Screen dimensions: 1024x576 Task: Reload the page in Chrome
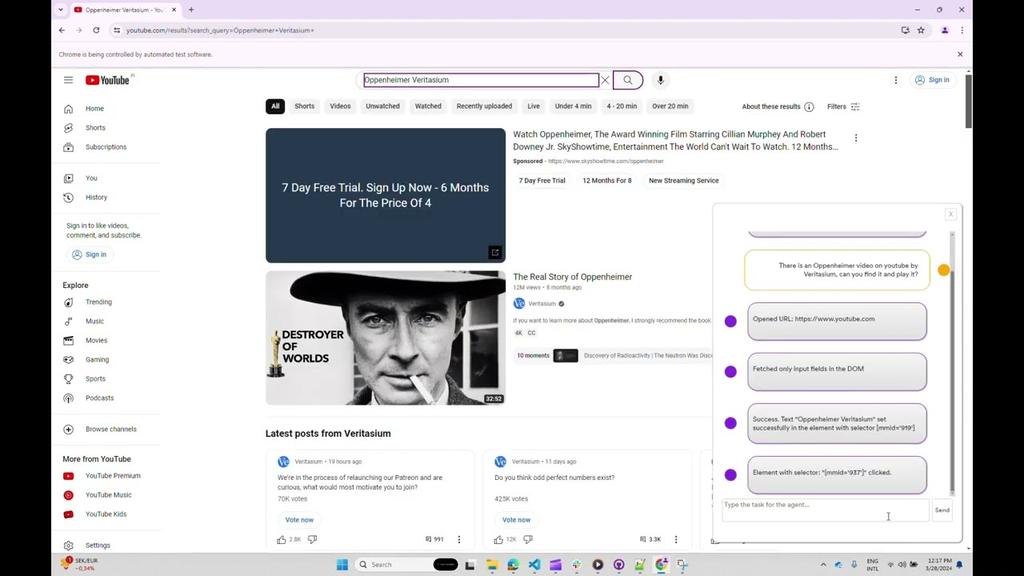click(96, 30)
